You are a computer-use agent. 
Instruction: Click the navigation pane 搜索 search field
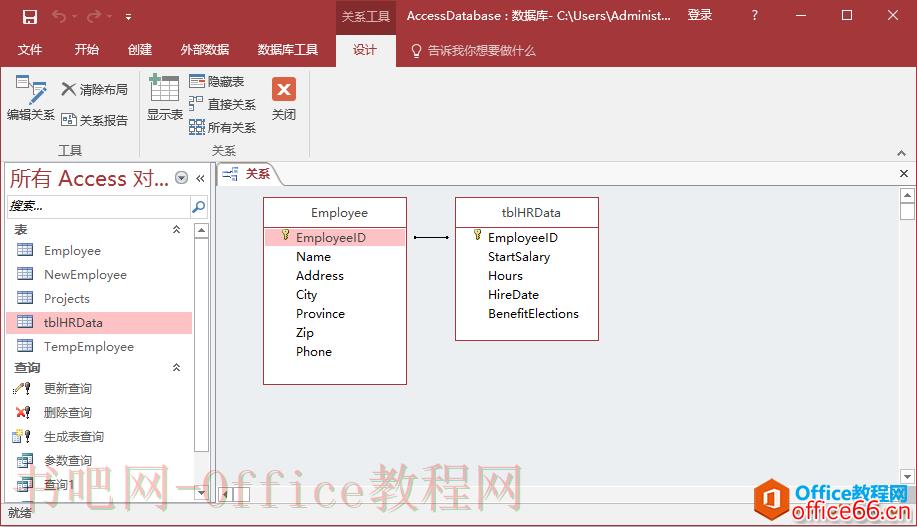pos(98,206)
